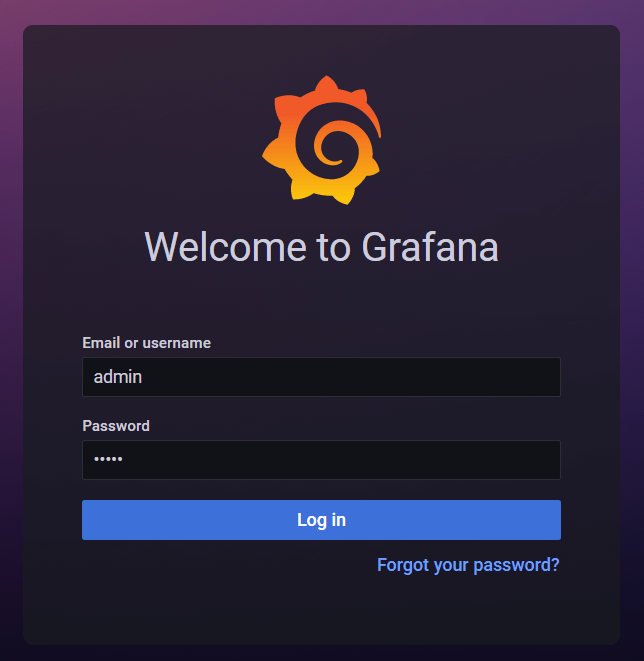644x661 pixels.
Task: Open the Forgot your password? link
Action: click(468, 565)
